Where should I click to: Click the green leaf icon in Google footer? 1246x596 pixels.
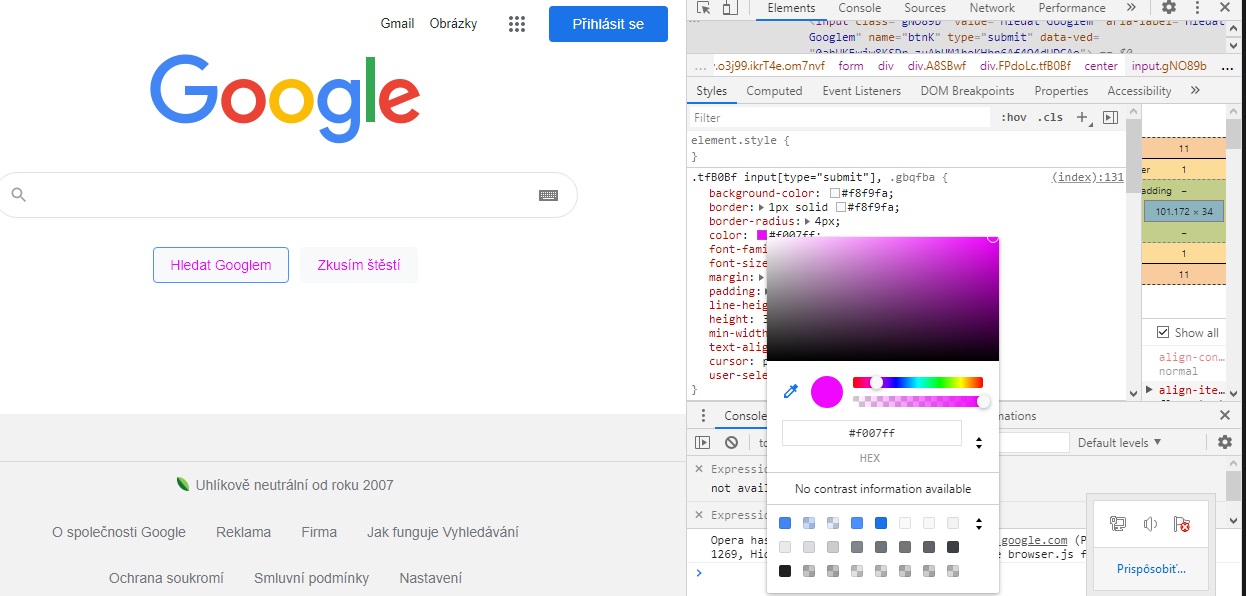183,485
